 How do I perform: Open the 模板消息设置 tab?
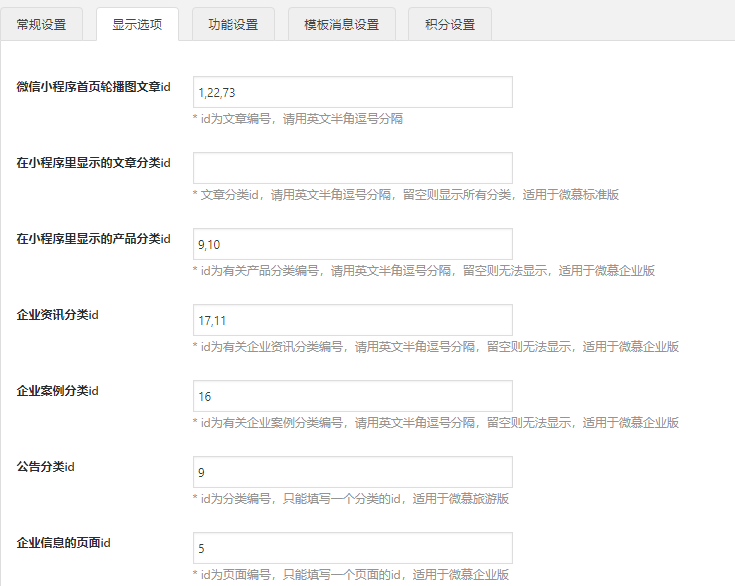[x=342, y=24]
